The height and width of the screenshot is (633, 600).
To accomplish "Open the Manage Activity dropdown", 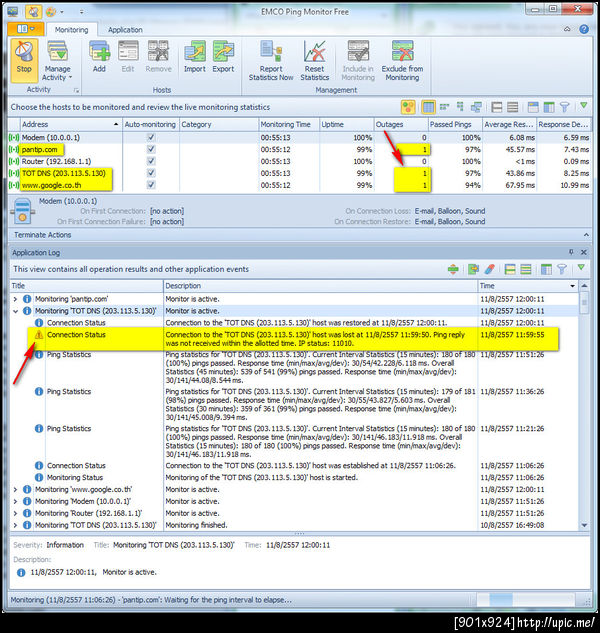I will point(57,60).
